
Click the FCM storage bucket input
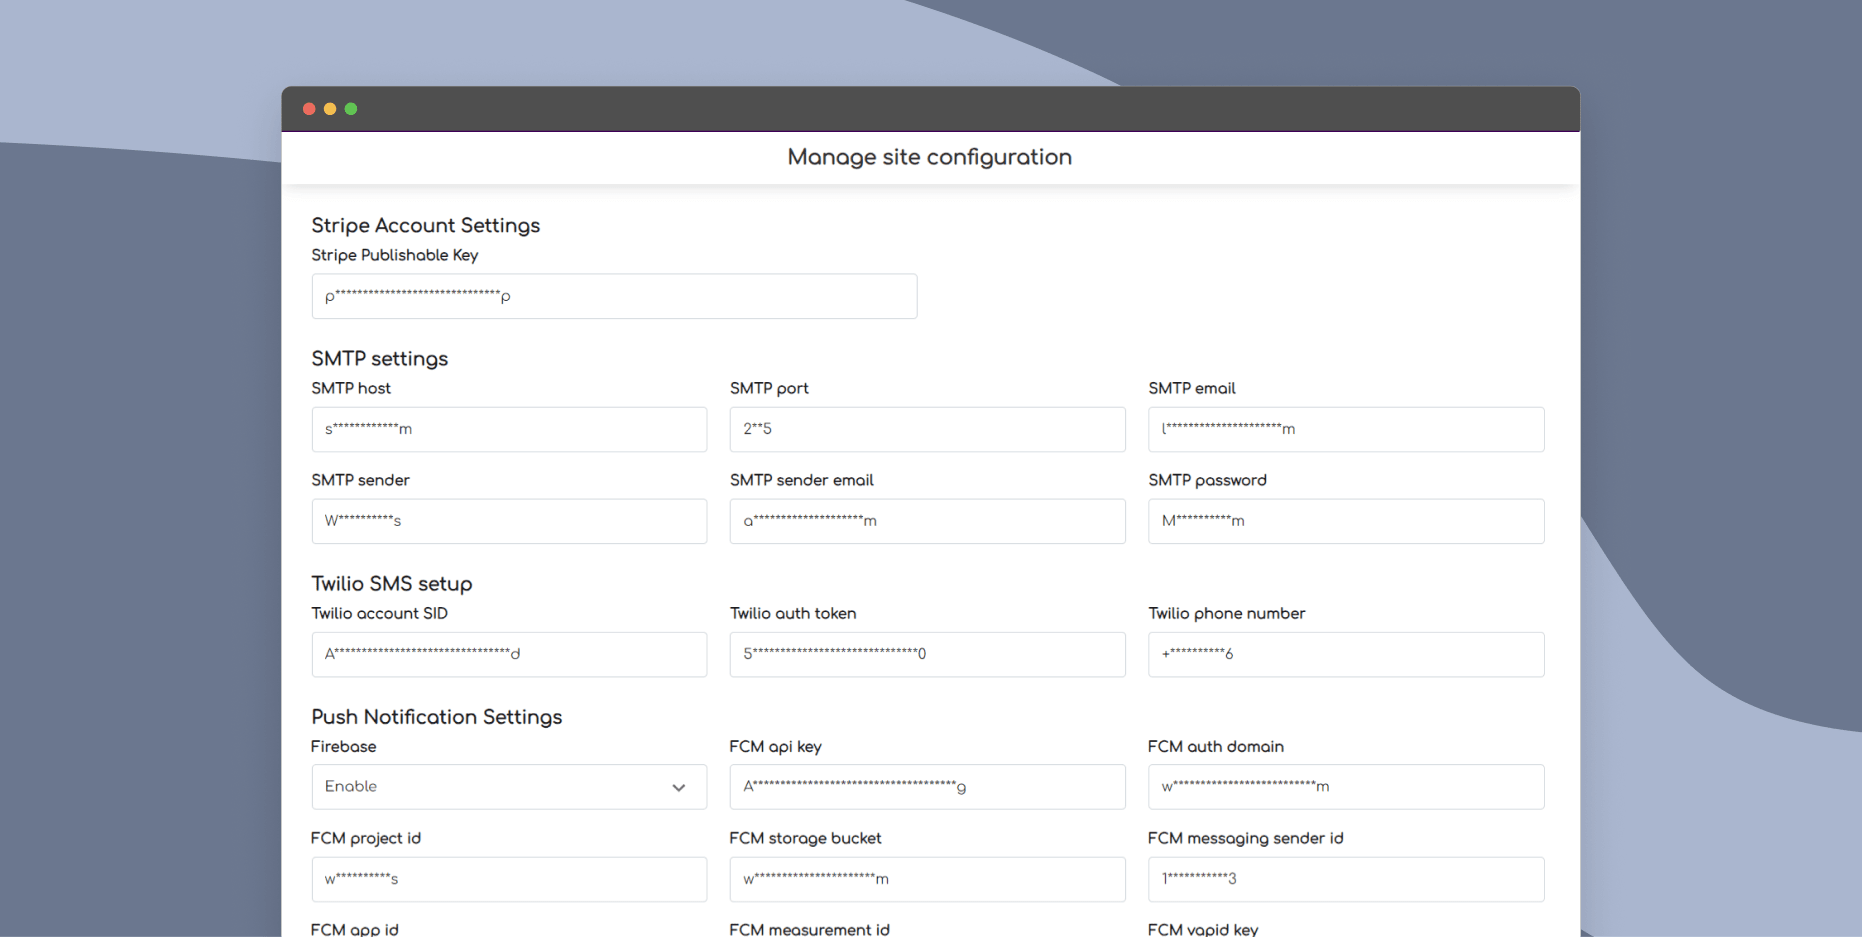927,879
